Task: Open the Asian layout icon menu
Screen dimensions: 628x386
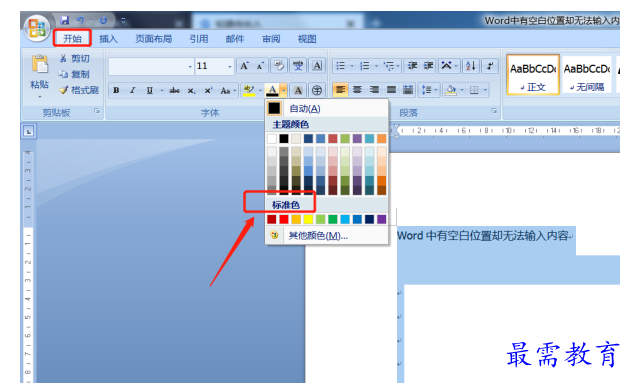Action: pyautogui.click(x=449, y=66)
